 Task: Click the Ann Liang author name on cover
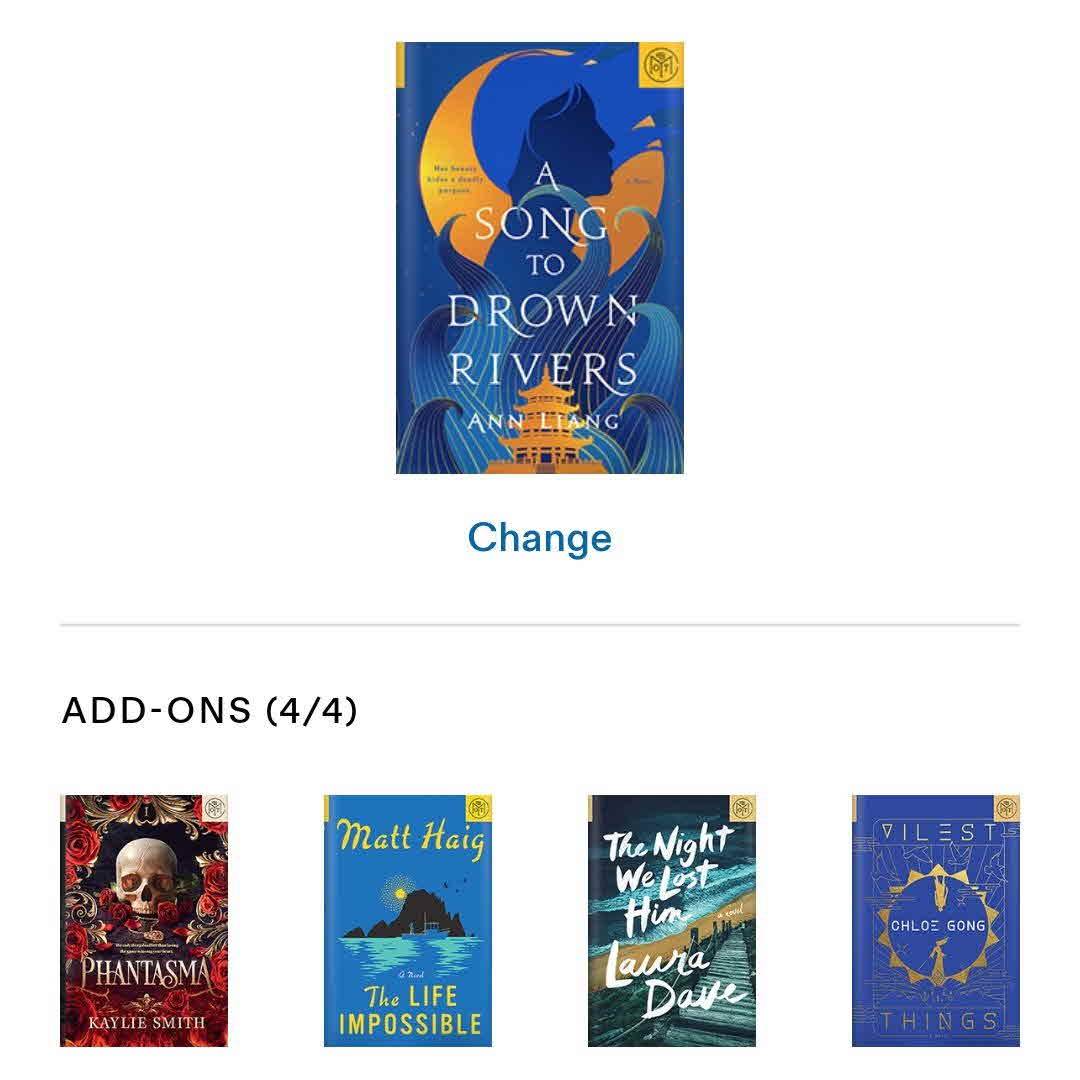pyautogui.click(x=543, y=421)
